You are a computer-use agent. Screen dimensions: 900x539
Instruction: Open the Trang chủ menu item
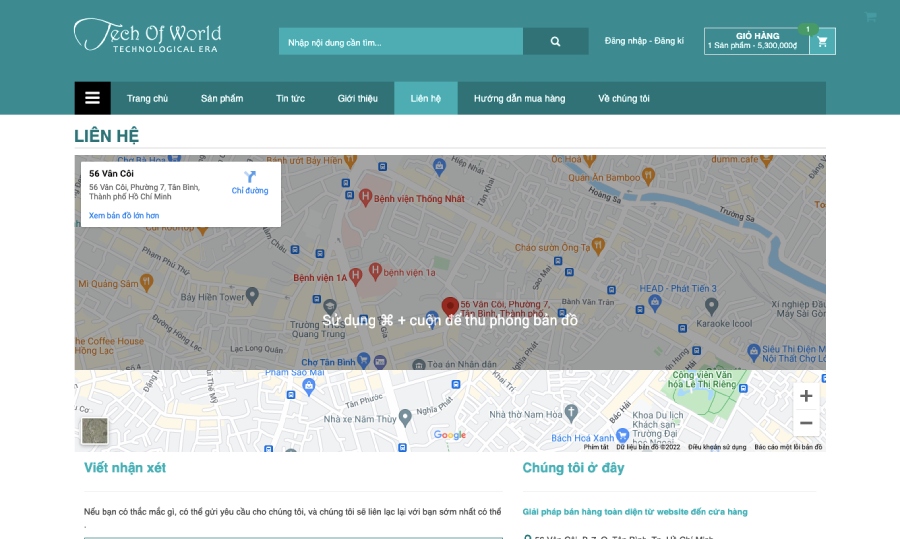[148, 98]
